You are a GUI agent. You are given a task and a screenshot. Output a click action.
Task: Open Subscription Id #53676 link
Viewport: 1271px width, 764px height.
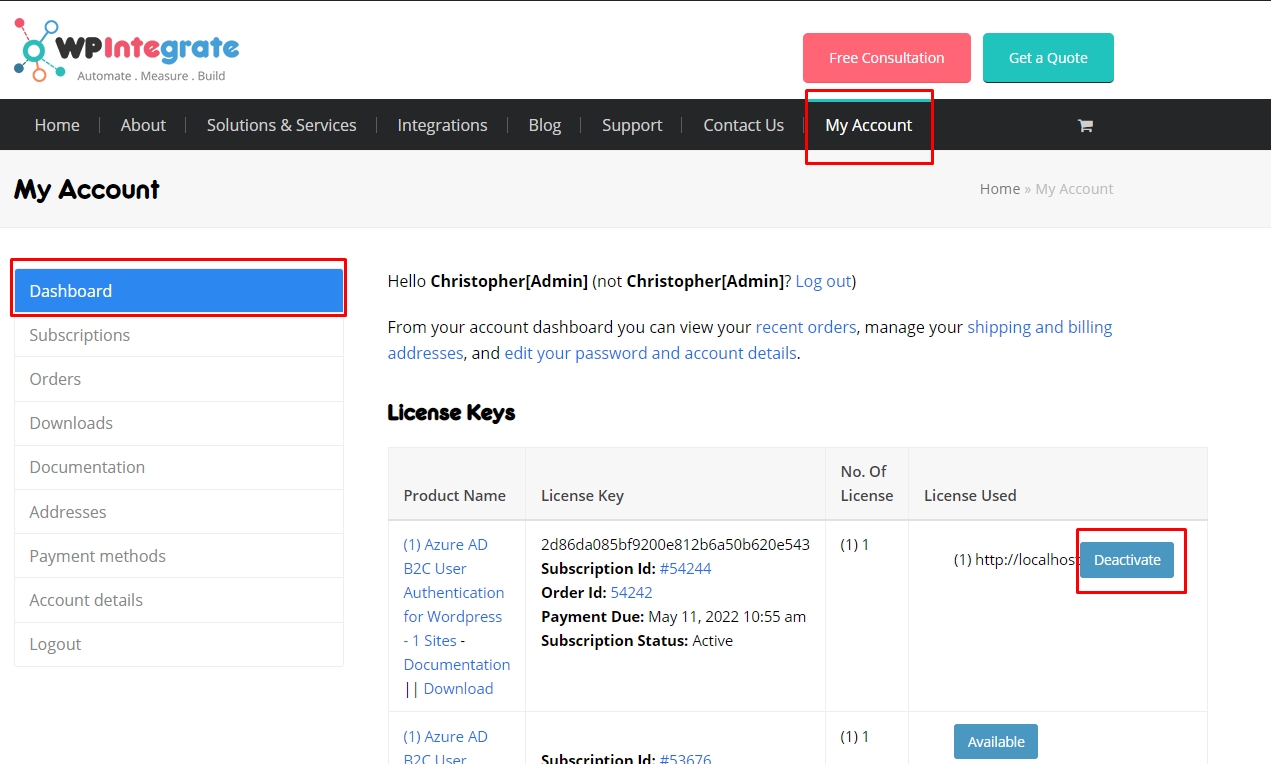click(x=685, y=758)
